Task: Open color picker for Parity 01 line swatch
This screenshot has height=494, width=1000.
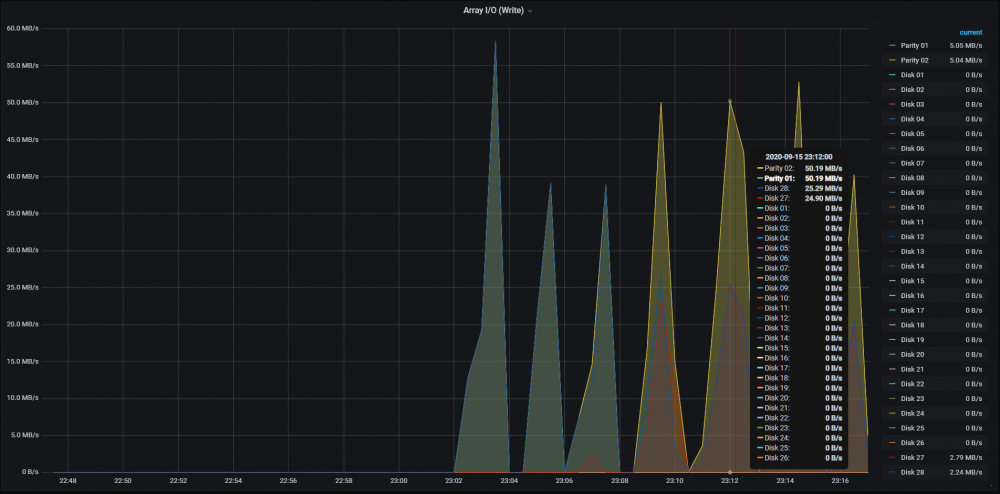Action: click(892, 46)
